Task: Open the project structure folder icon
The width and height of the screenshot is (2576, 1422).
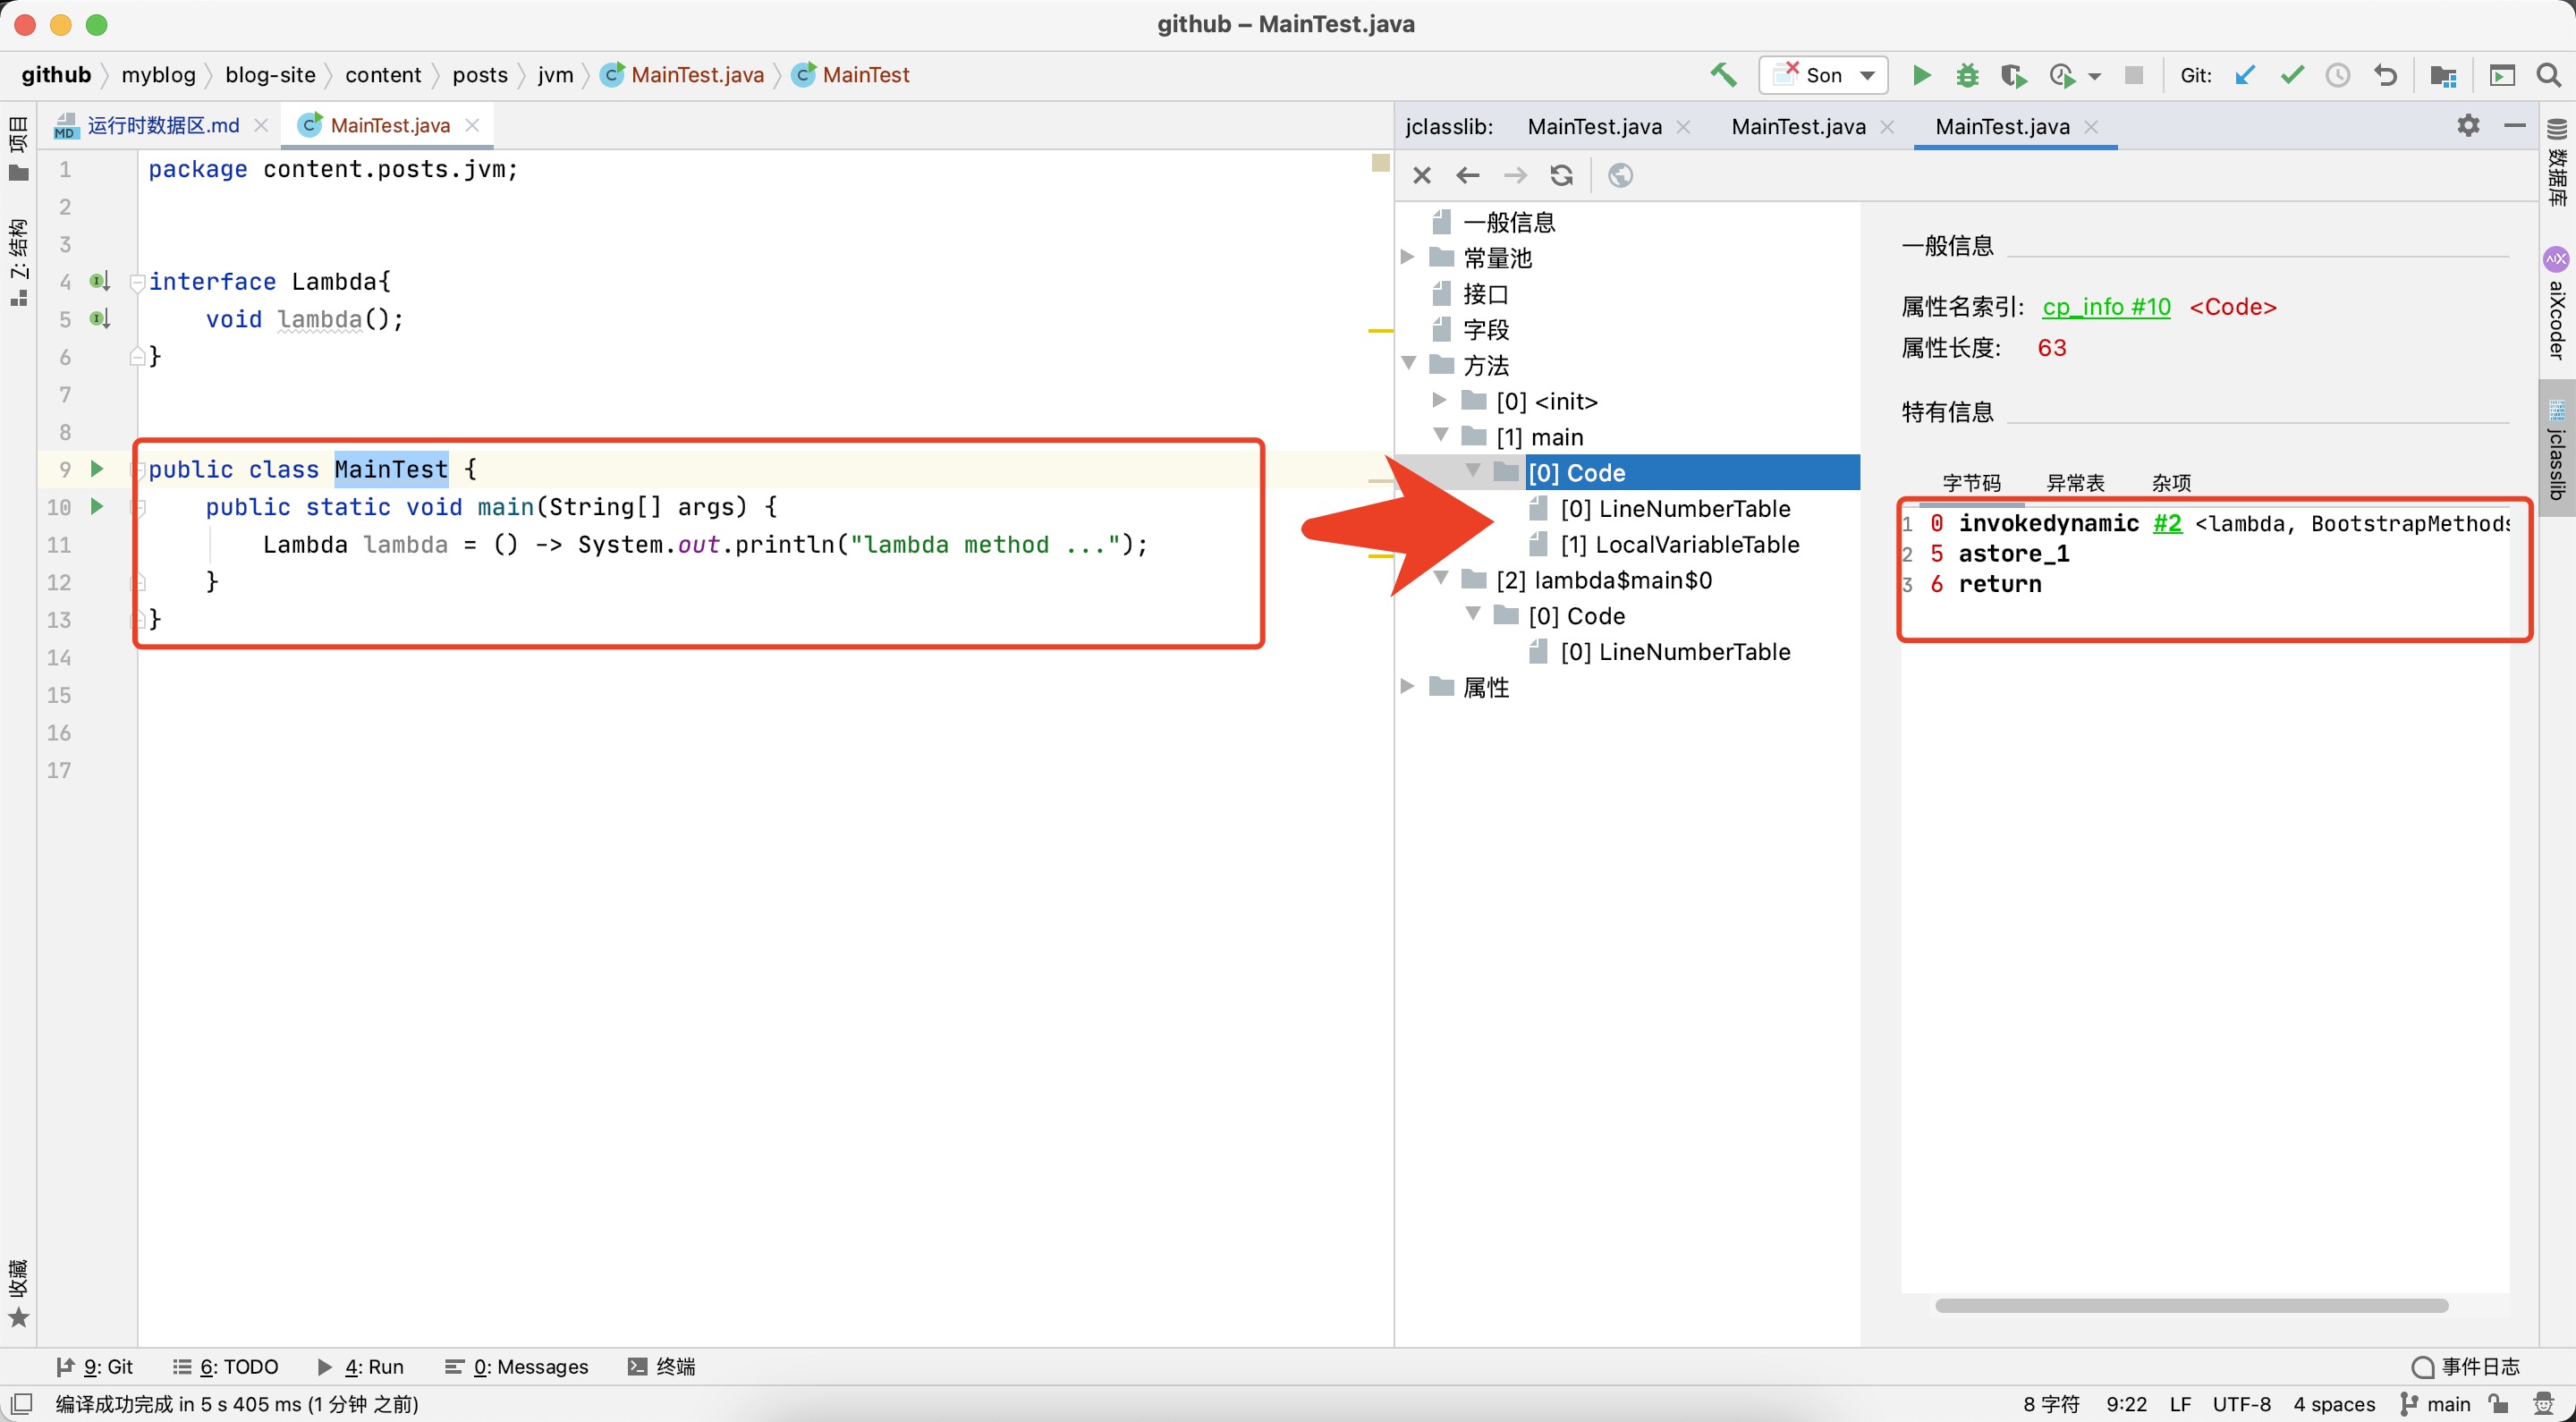Action: click(x=2442, y=76)
